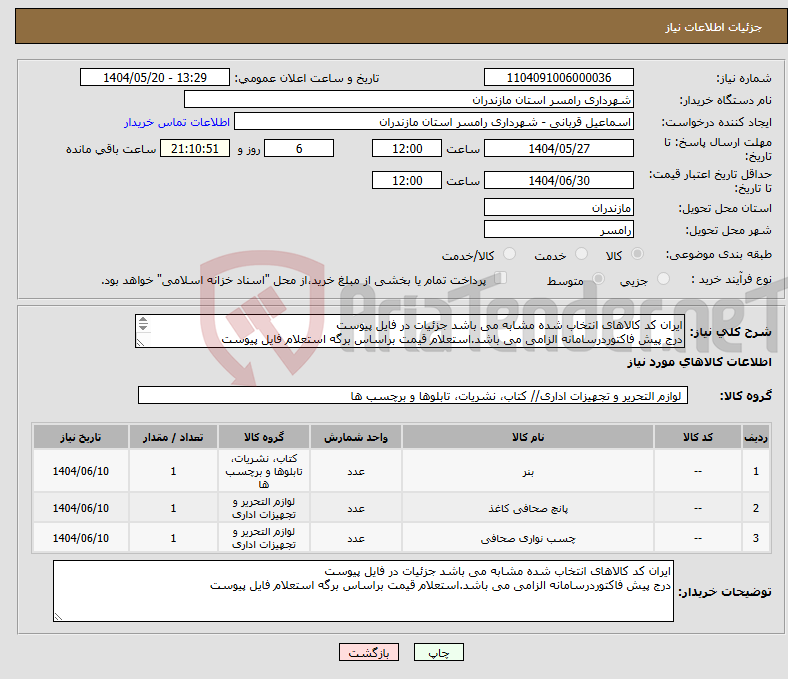Select the متوسط purchase type radio
Screen dimensions: 788x679
point(599,278)
